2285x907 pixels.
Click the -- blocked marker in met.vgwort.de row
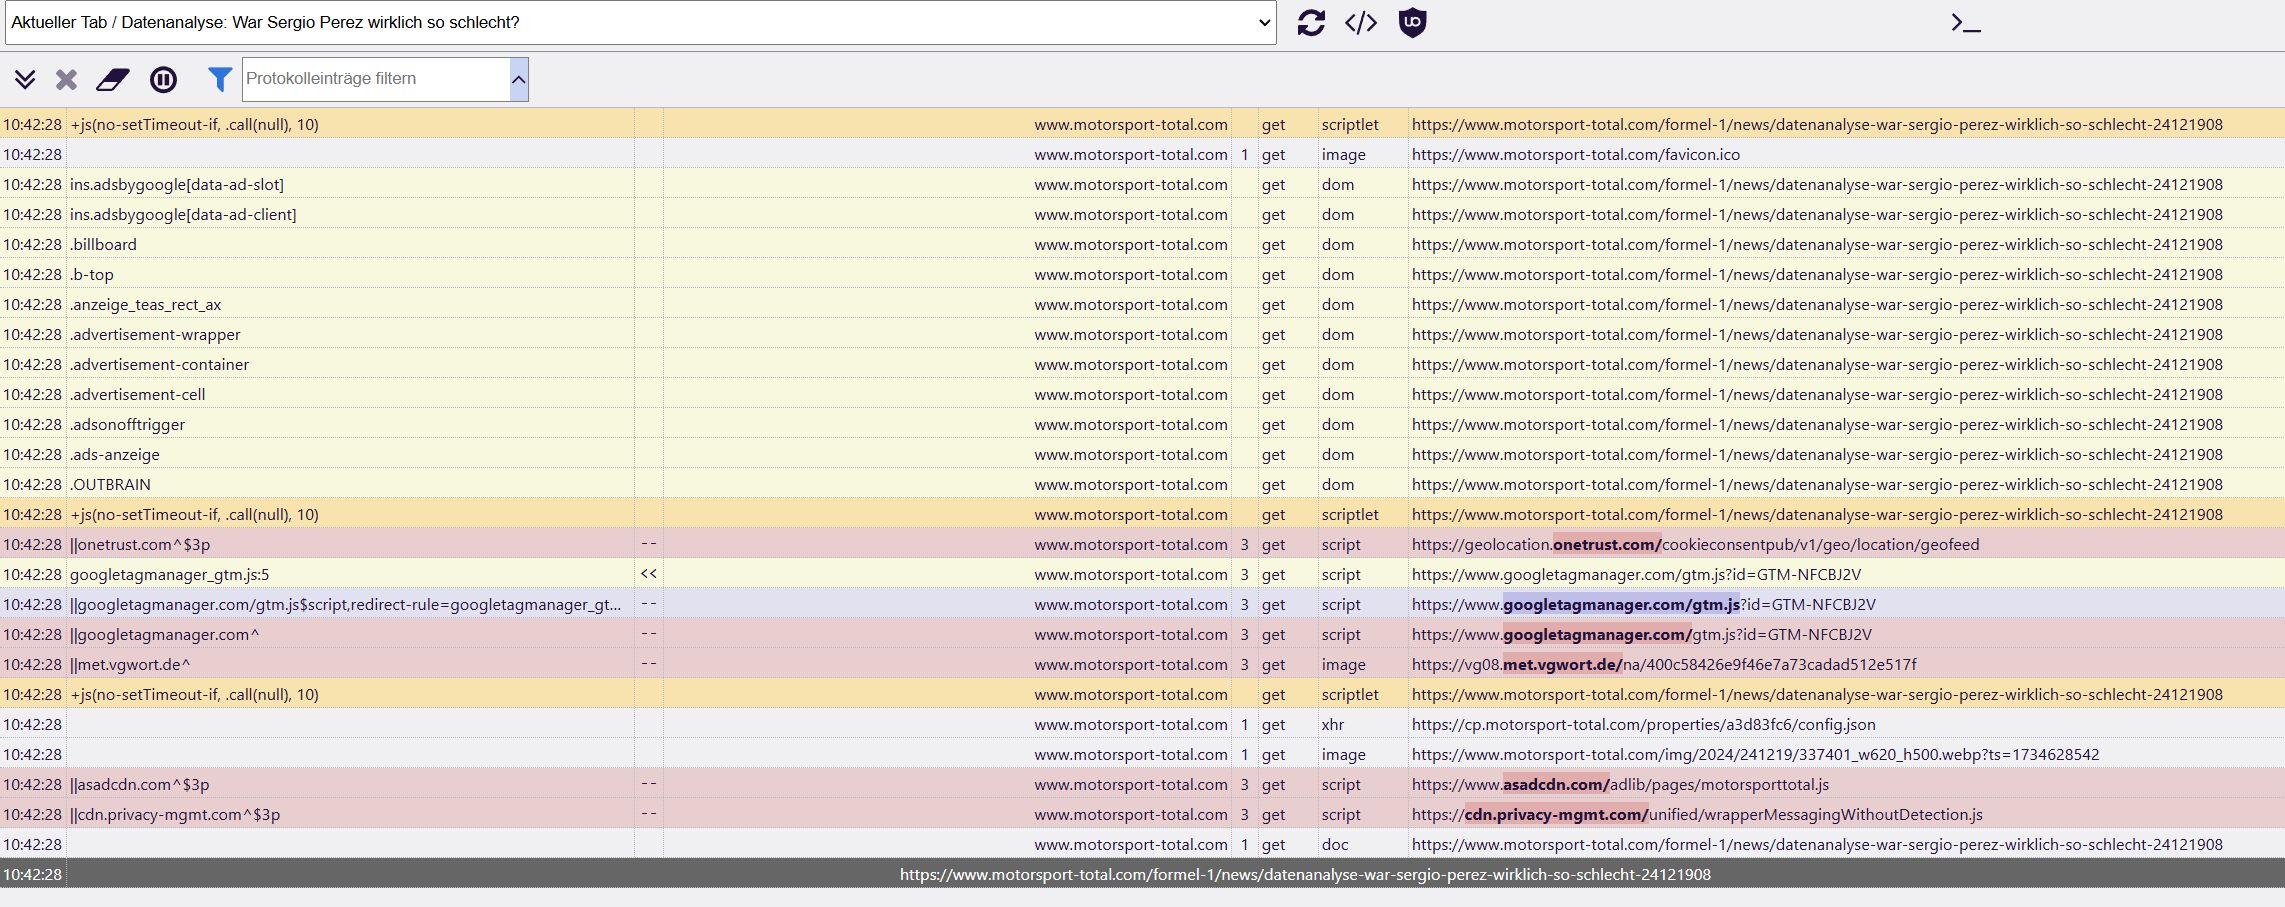coord(649,664)
